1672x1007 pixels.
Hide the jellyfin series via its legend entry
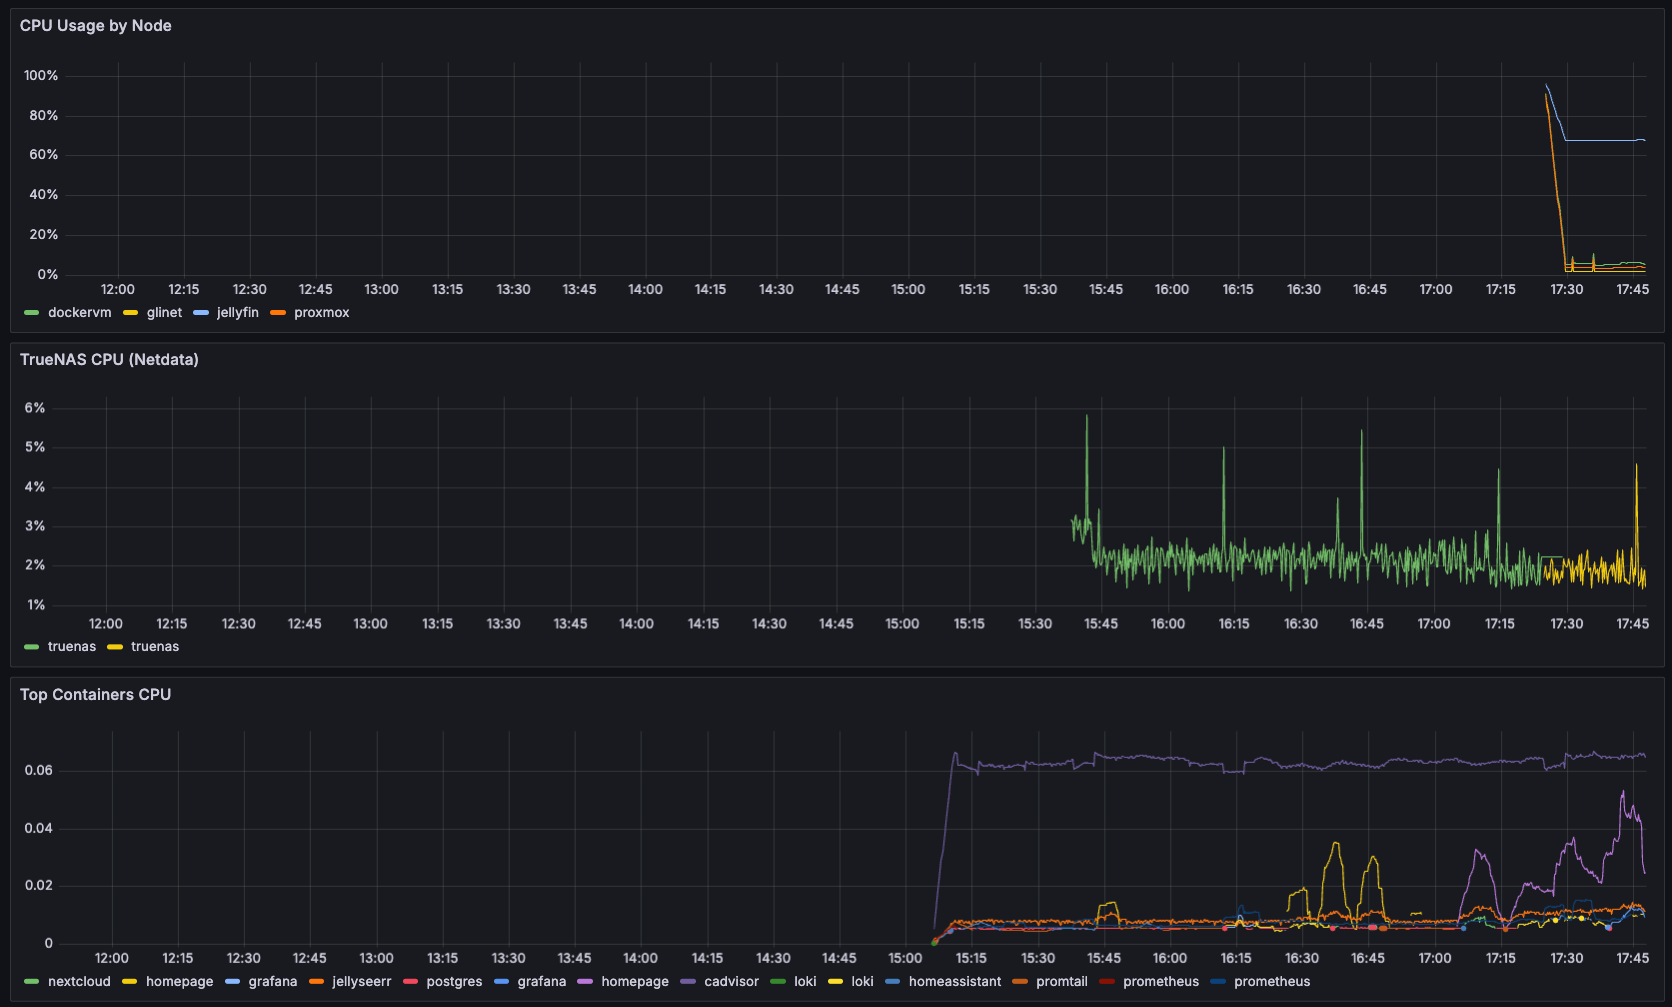tap(237, 312)
